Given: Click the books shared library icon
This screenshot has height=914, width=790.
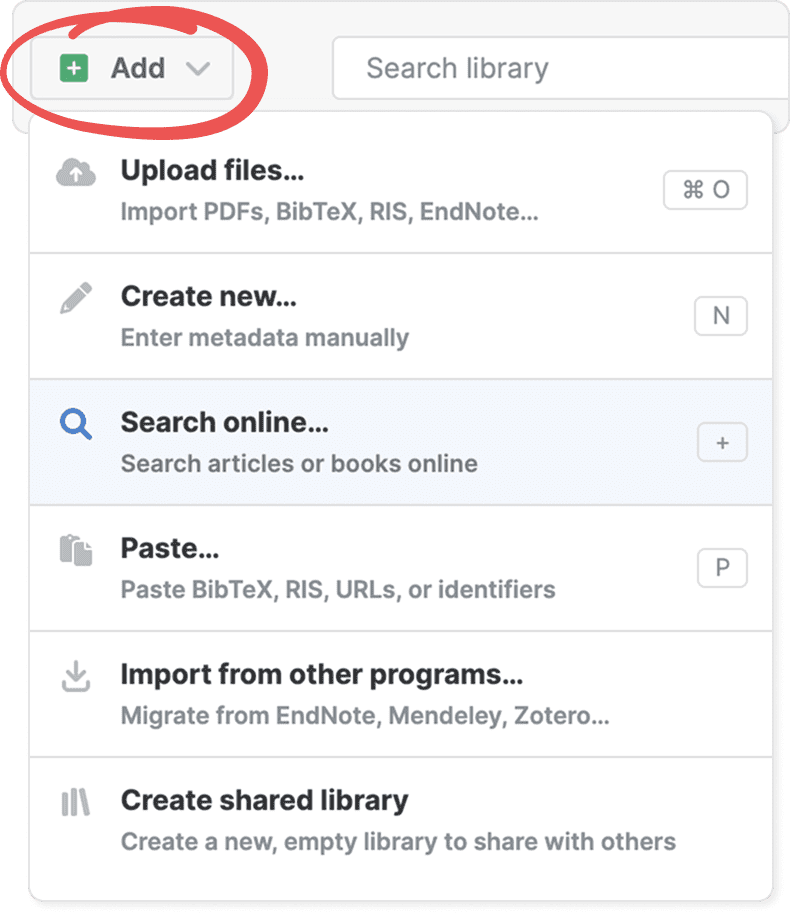Looking at the screenshot, I should (76, 803).
